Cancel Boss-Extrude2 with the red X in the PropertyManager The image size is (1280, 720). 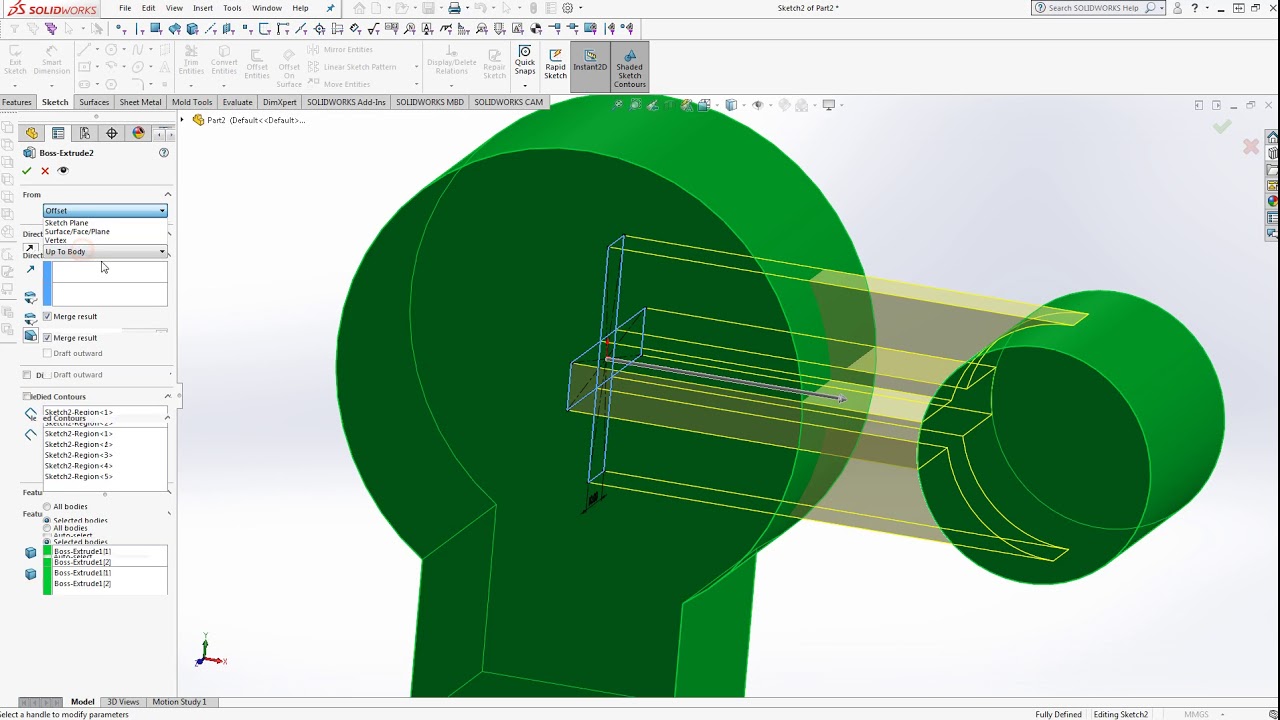[x=45, y=171]
